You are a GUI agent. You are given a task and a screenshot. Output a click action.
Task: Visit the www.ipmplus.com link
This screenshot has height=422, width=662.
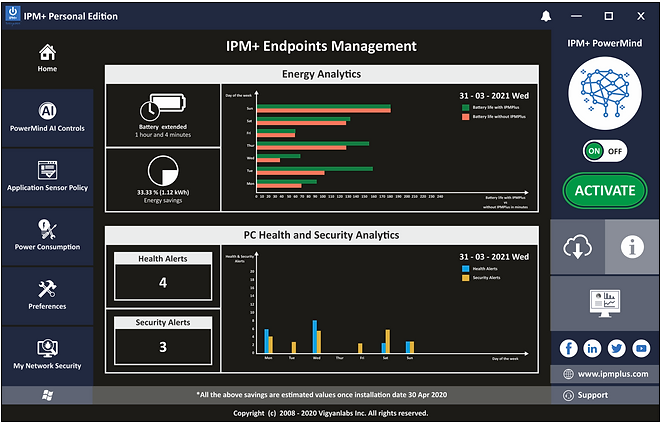tap(605, 374)
